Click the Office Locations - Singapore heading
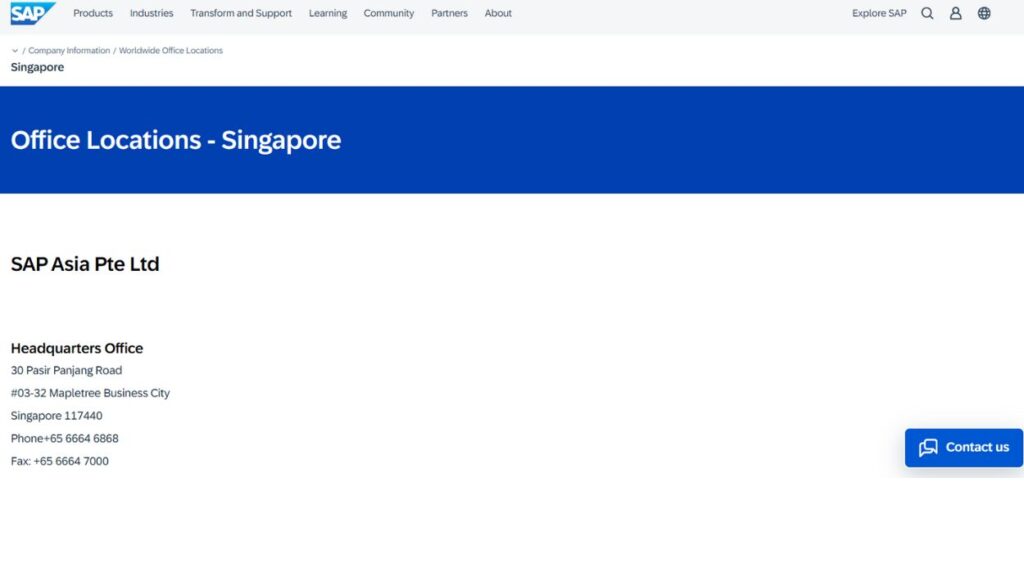The image size is (1024, 573). tap(176, 140)
